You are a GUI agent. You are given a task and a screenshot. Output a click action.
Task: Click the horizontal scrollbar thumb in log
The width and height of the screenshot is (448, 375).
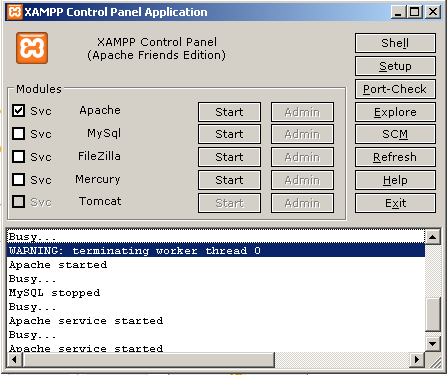coord(148,360)
